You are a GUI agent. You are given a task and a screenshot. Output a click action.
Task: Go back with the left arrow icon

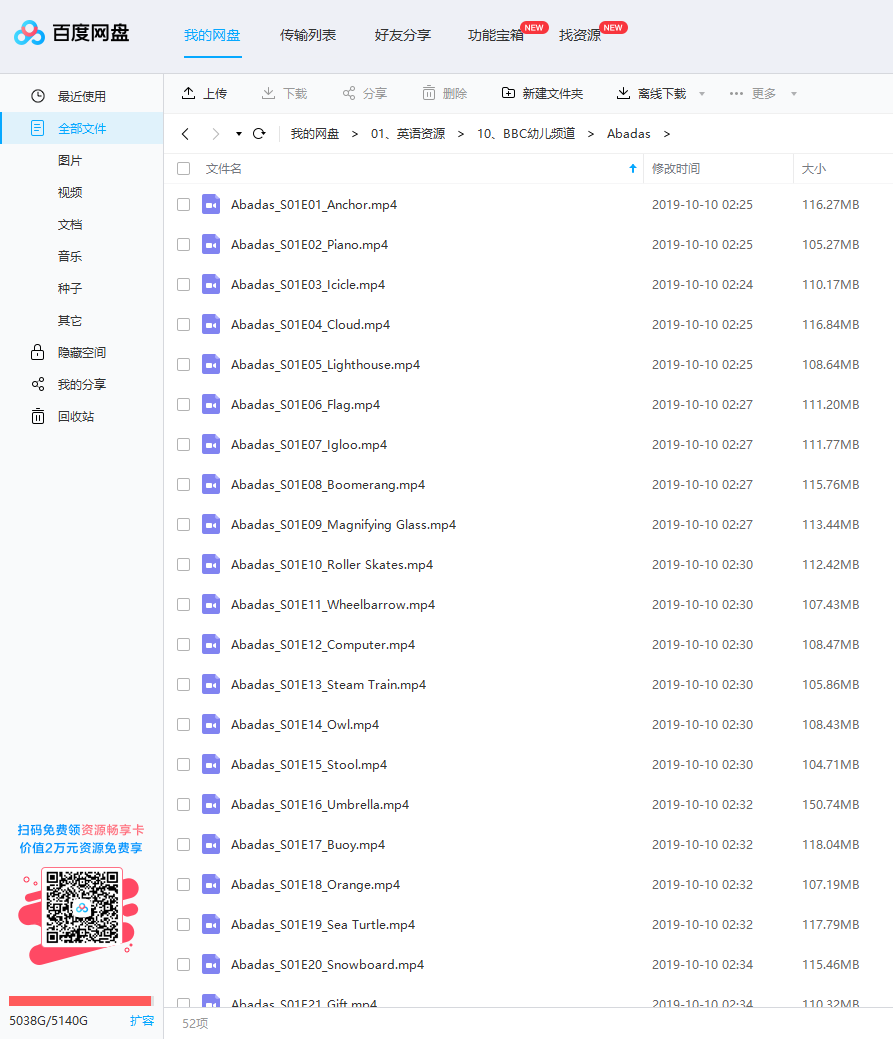click(186, 134)
